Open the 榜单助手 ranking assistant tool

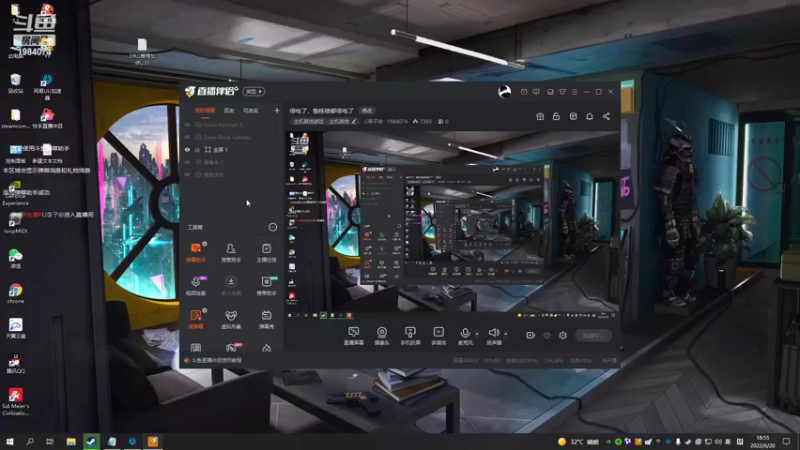(x=266, y=286)
